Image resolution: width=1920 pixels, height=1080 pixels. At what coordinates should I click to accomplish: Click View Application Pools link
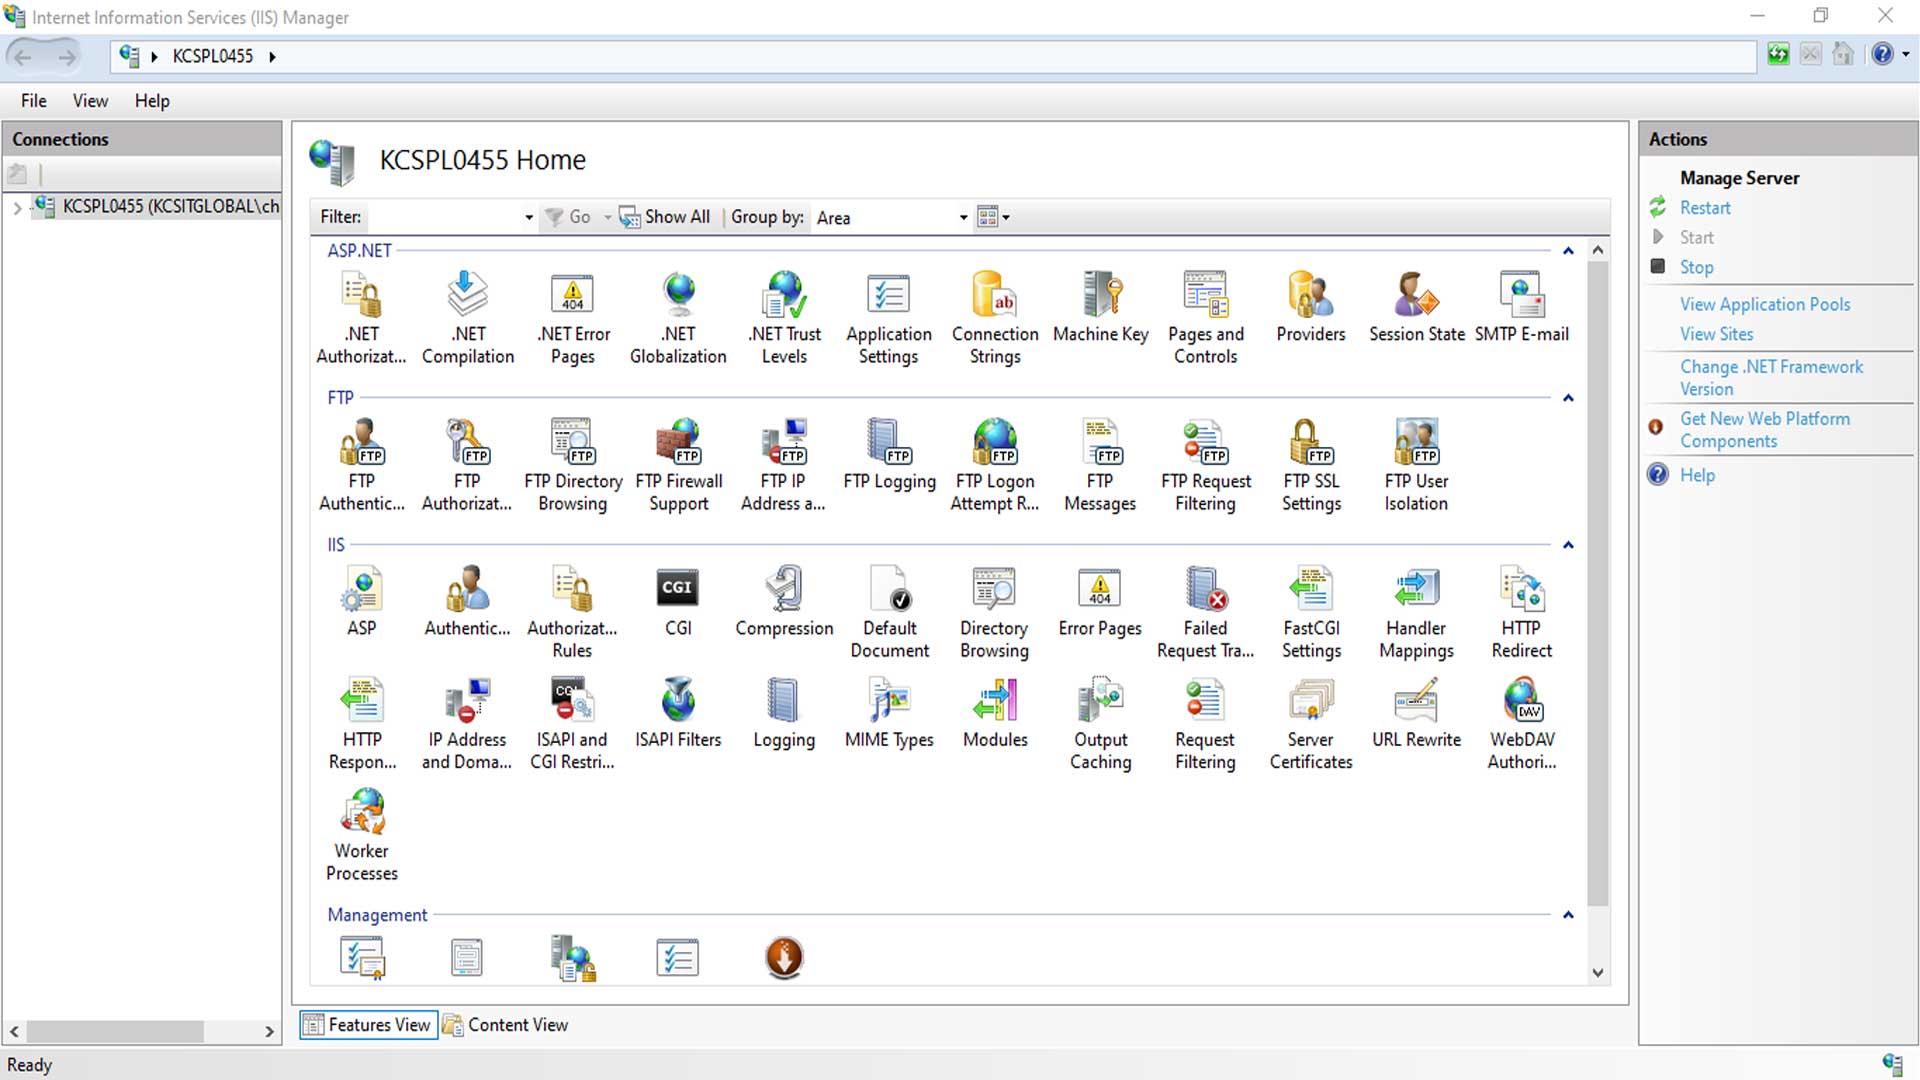tap(1764, 304)
